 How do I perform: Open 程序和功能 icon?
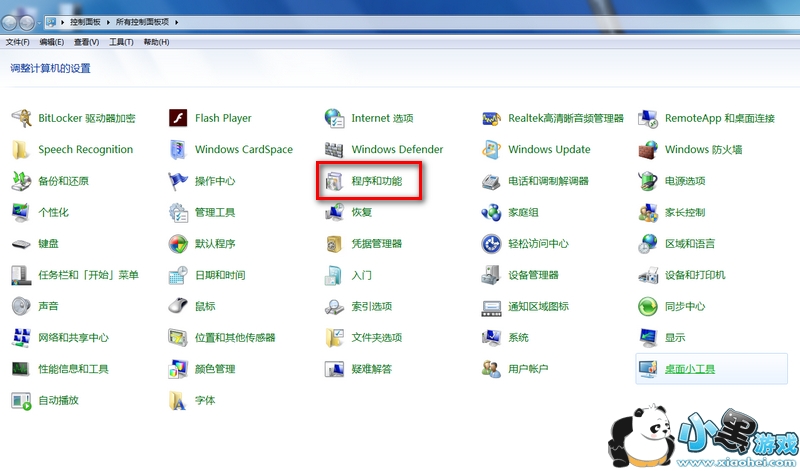[x=335, y=181]
